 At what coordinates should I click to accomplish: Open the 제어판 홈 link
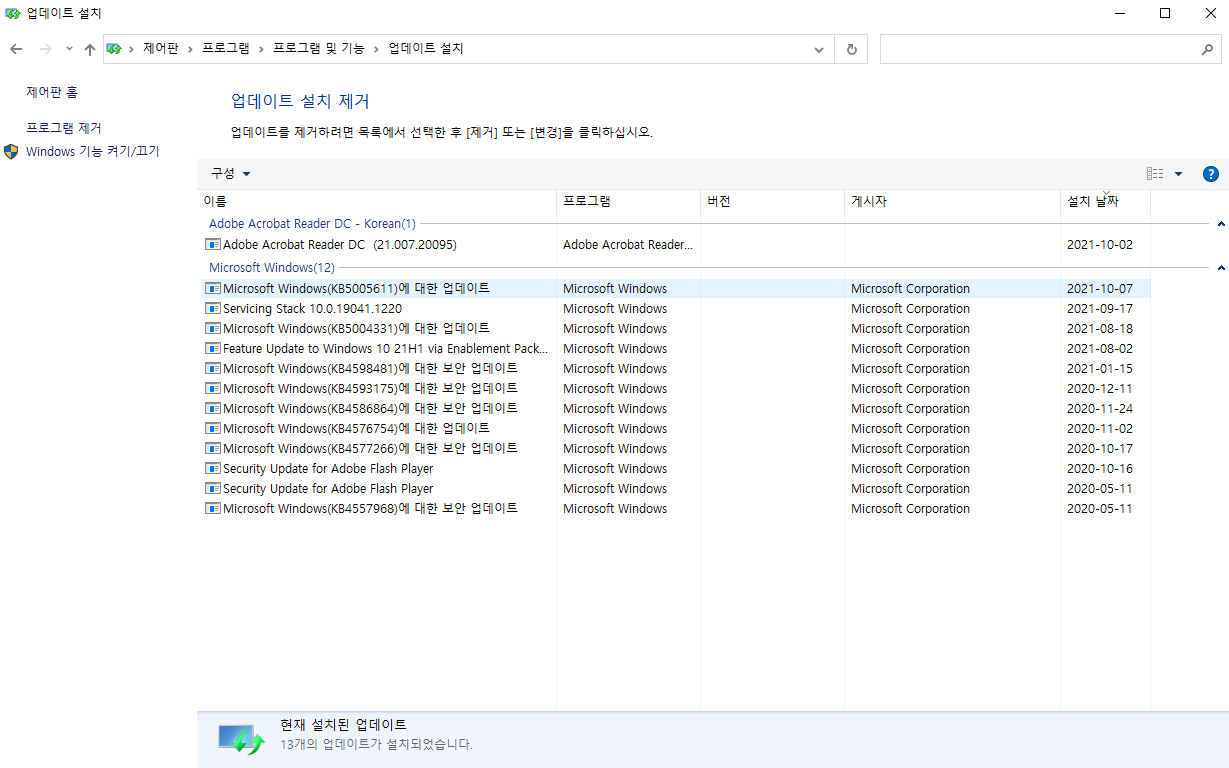click(x=52, y=92)
